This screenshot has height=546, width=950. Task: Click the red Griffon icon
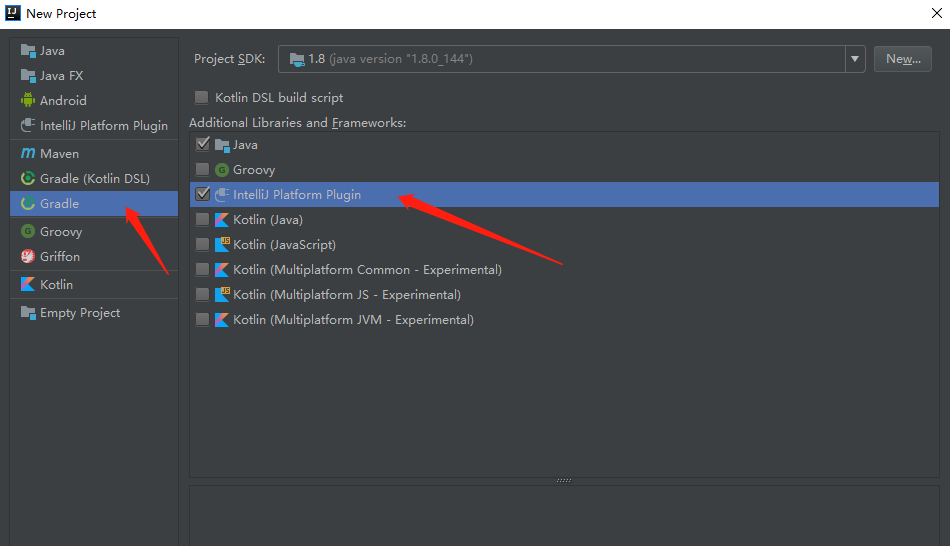(x=28, y=256)
